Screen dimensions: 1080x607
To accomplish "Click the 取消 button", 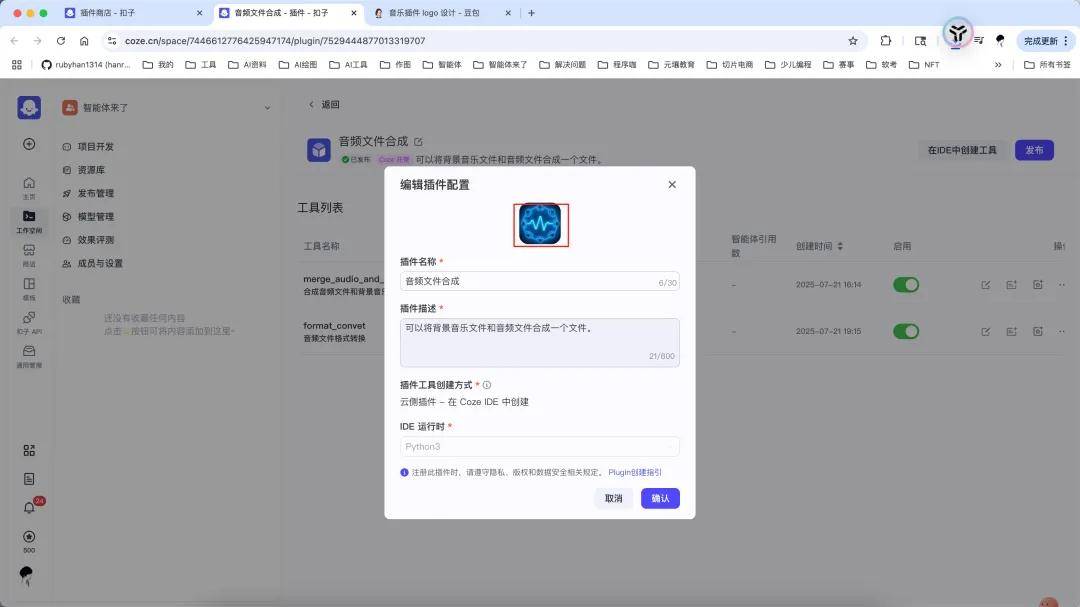I will coord(613,498).
